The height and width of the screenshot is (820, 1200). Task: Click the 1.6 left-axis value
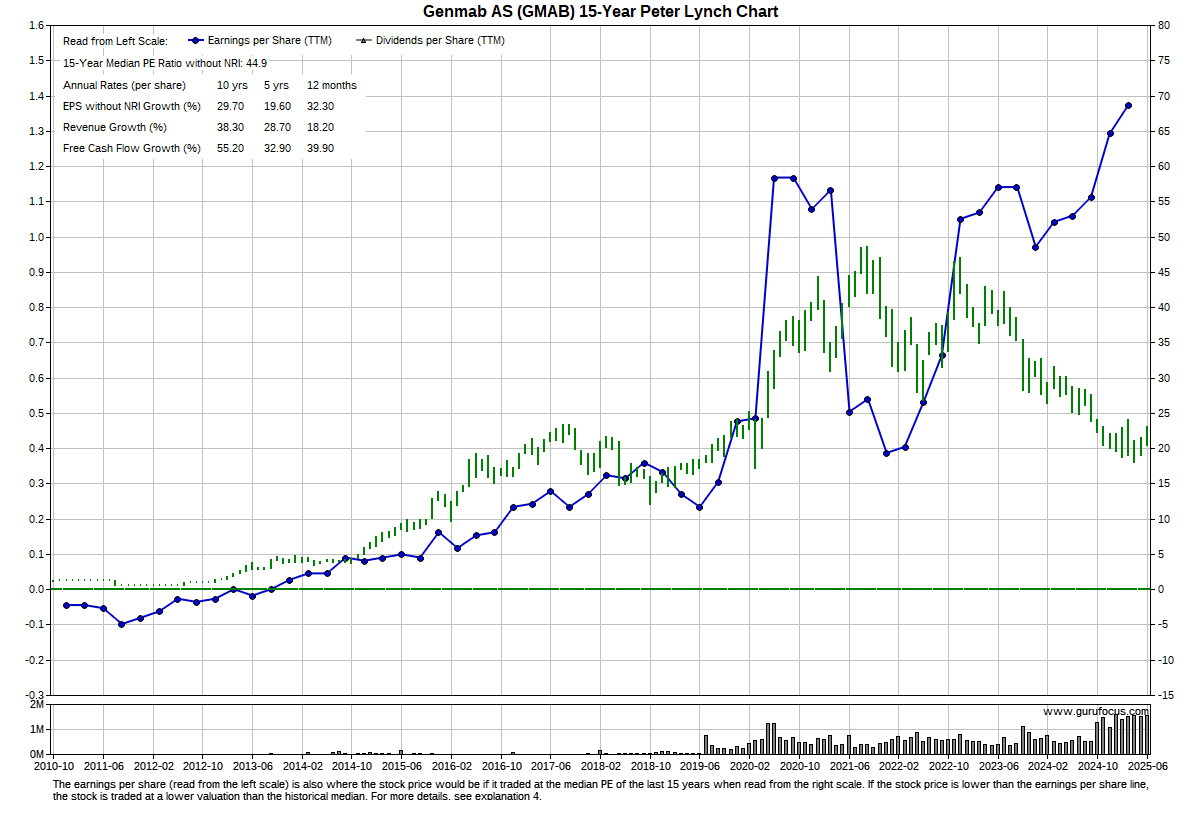37,25
